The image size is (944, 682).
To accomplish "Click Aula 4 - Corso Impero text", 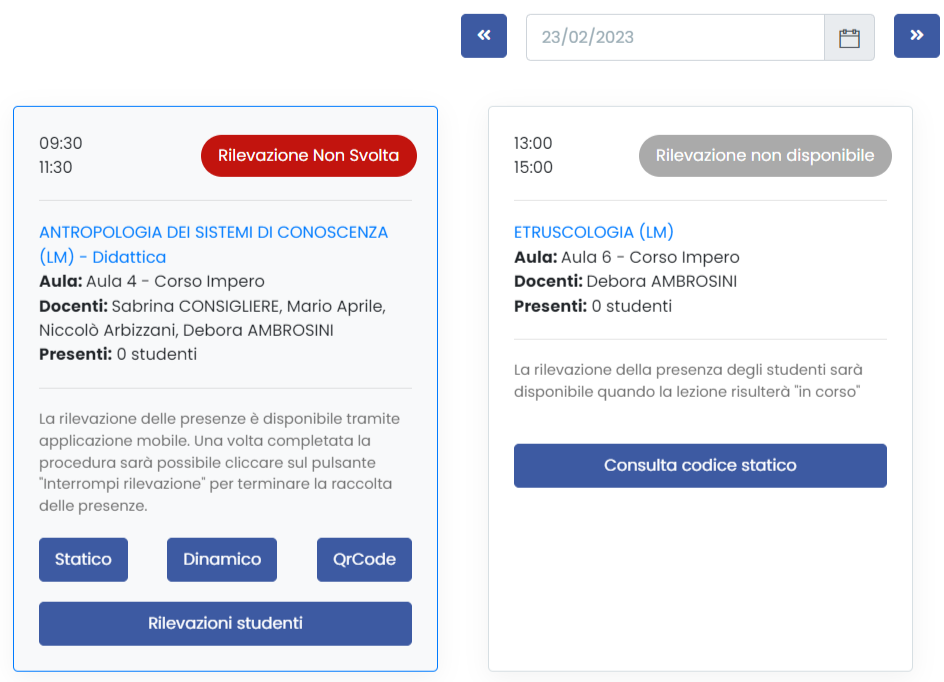I will tap(175, 282).
